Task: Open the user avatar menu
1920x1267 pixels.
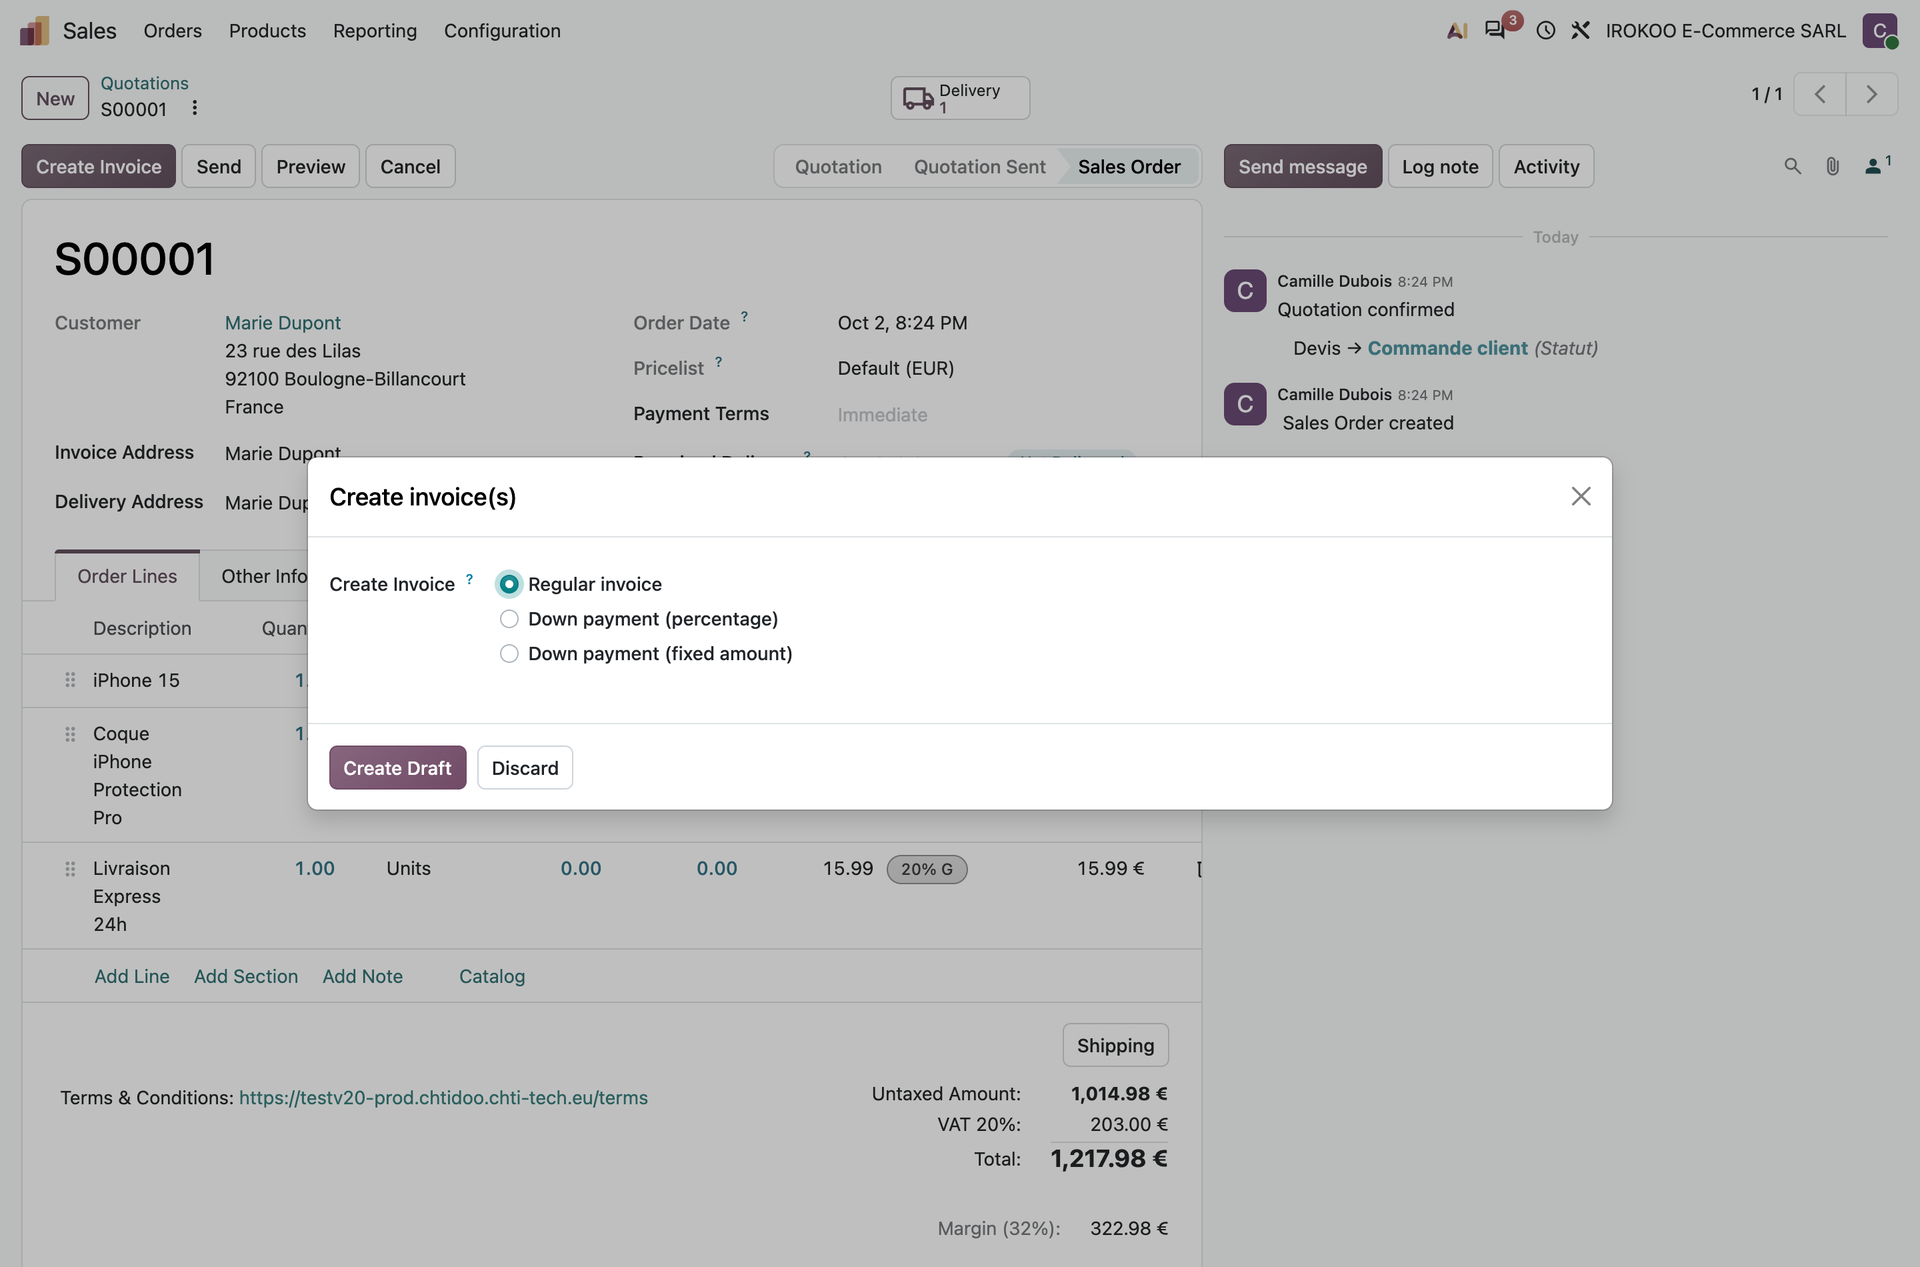Action: [x=1880, y=31]
